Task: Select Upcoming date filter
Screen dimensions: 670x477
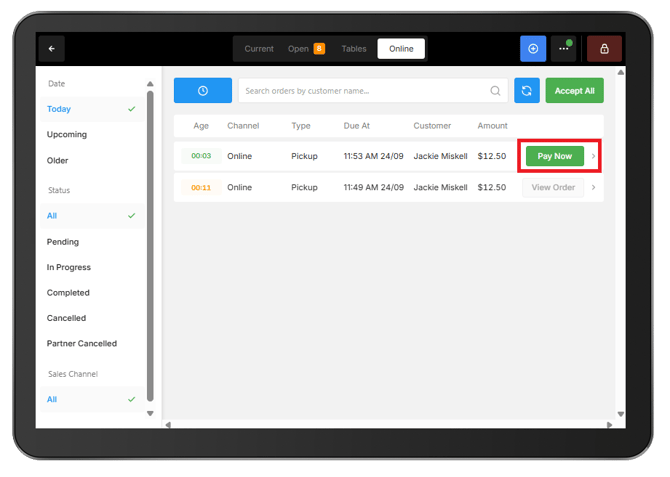Action: click(x=92, y=135)
